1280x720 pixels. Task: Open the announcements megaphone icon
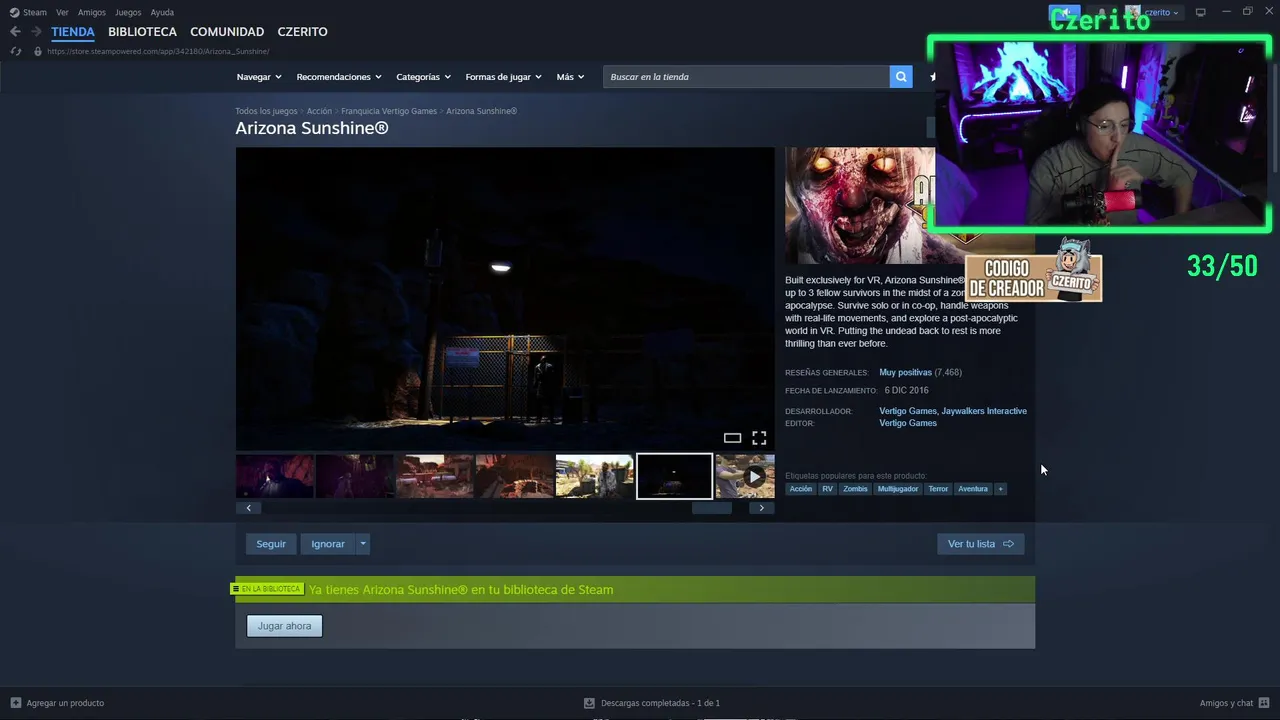(1064, 12)
